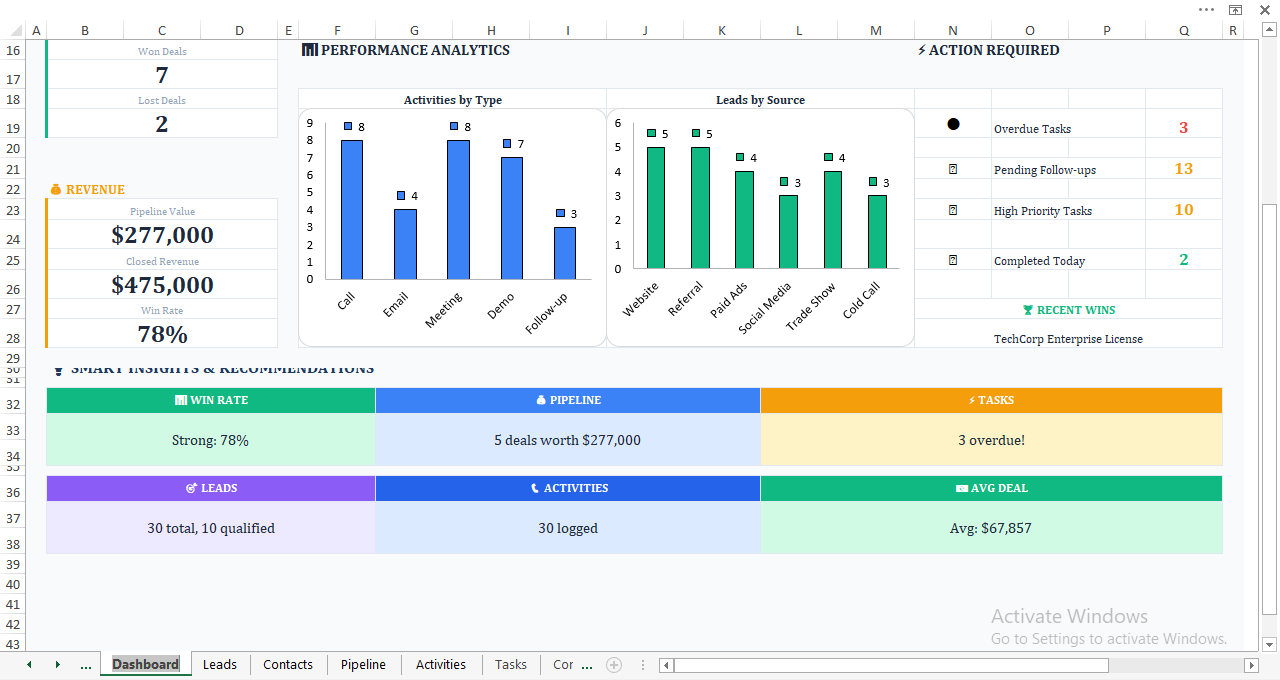Select the Social Media bar in Leads chart
1280x680 pixels.
[788, 232]
